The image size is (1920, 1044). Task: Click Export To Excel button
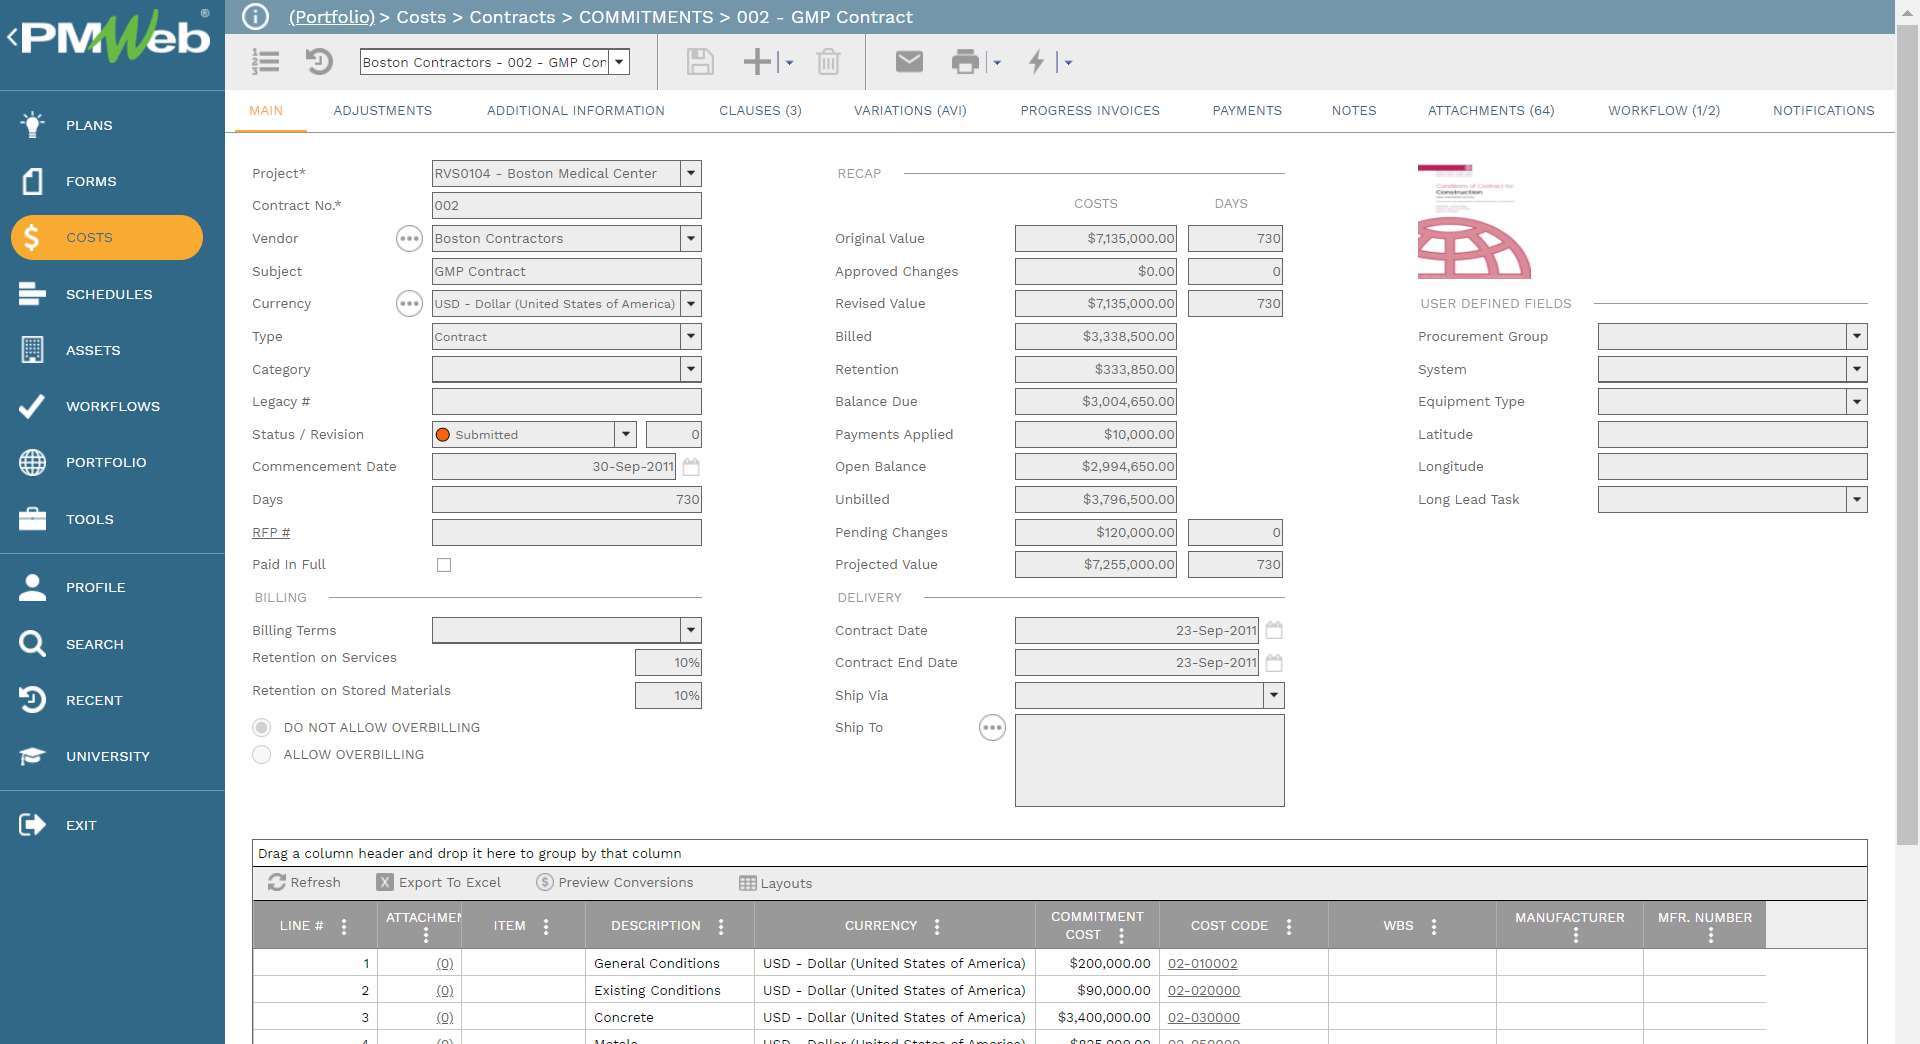click(439, 882)
